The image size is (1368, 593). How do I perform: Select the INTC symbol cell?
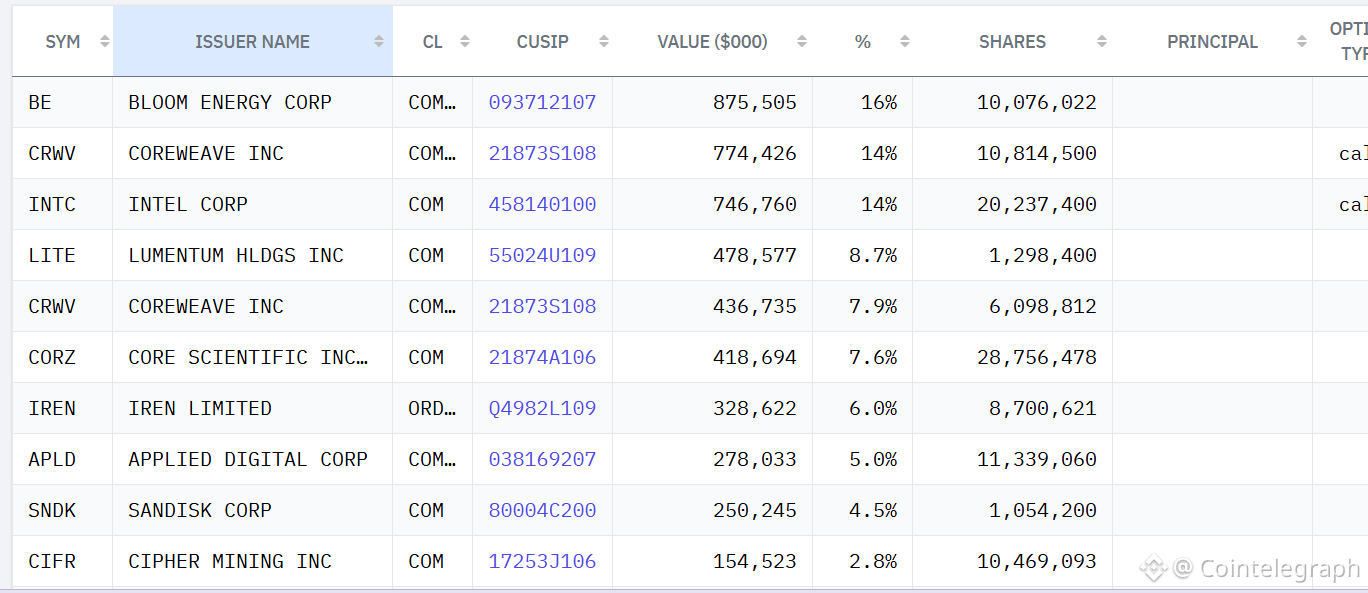point(63,204)
